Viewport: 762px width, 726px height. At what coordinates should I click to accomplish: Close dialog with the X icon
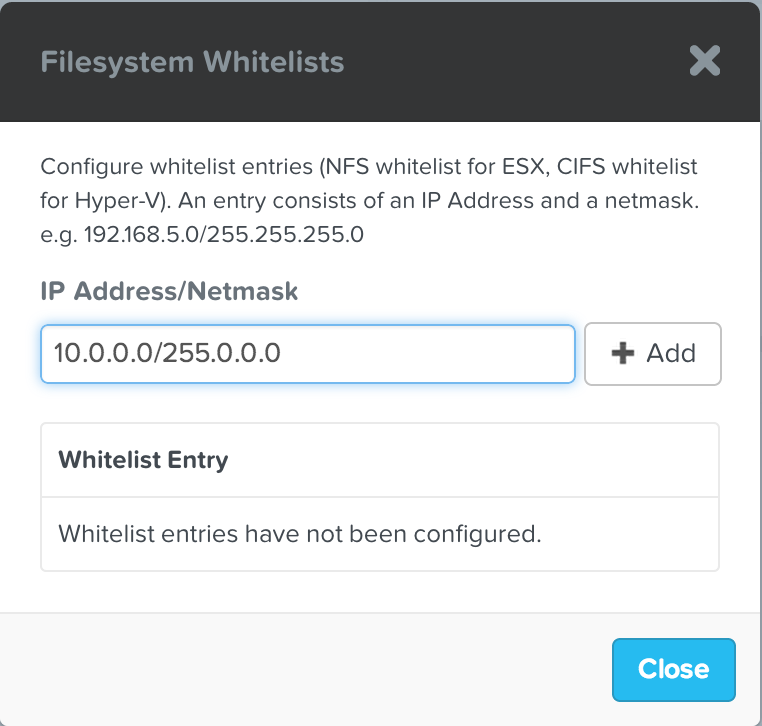705,62
